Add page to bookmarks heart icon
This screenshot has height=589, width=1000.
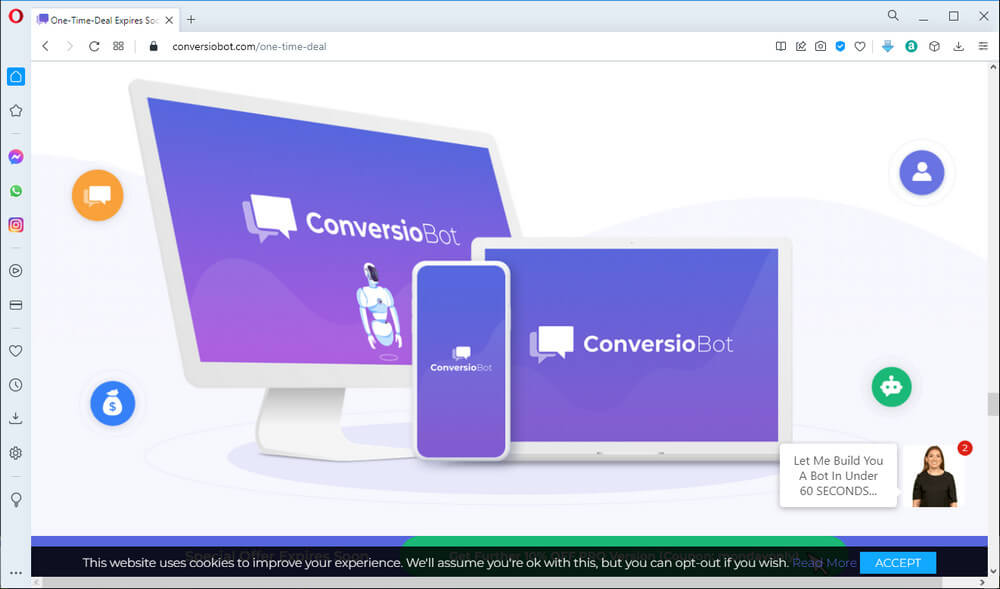[x=860, y=46]
